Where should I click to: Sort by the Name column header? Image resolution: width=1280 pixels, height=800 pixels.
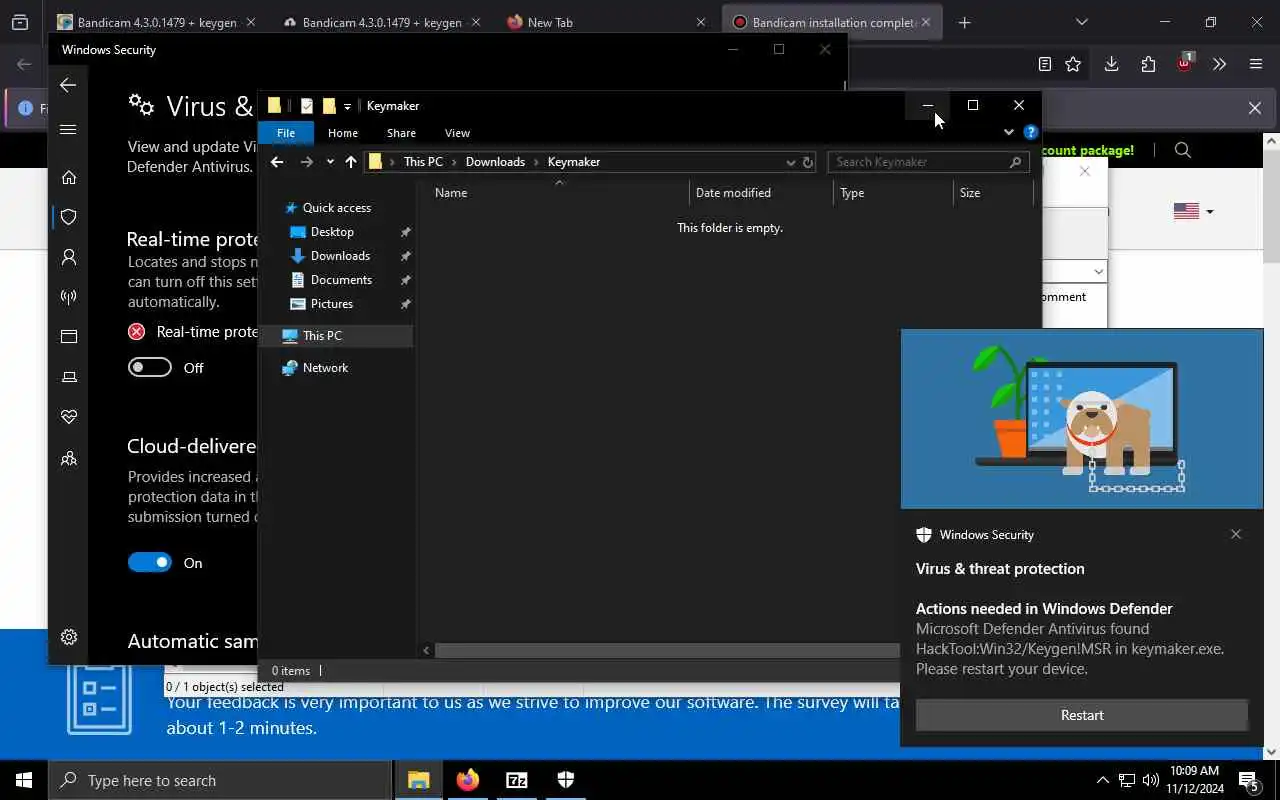[x=558, y=193]
